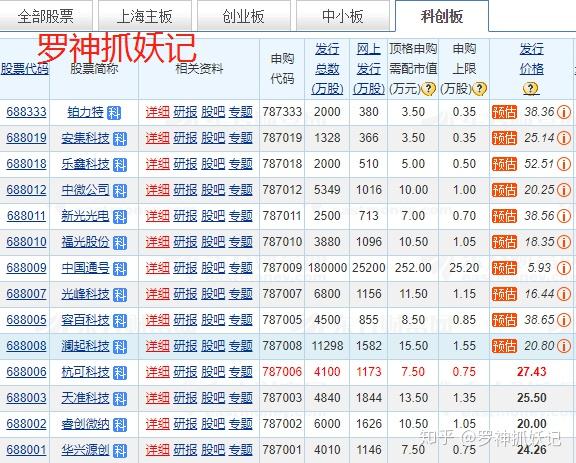This screenshot has width=576, height=463.
Task: Open 睿创微纳 stock name link
Action: click(86, 424)
